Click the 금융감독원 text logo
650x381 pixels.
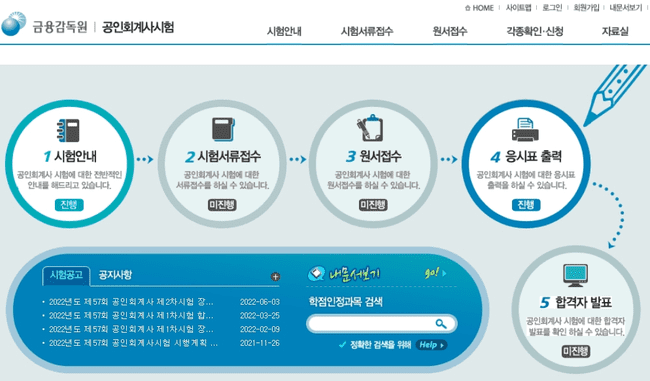60,27
